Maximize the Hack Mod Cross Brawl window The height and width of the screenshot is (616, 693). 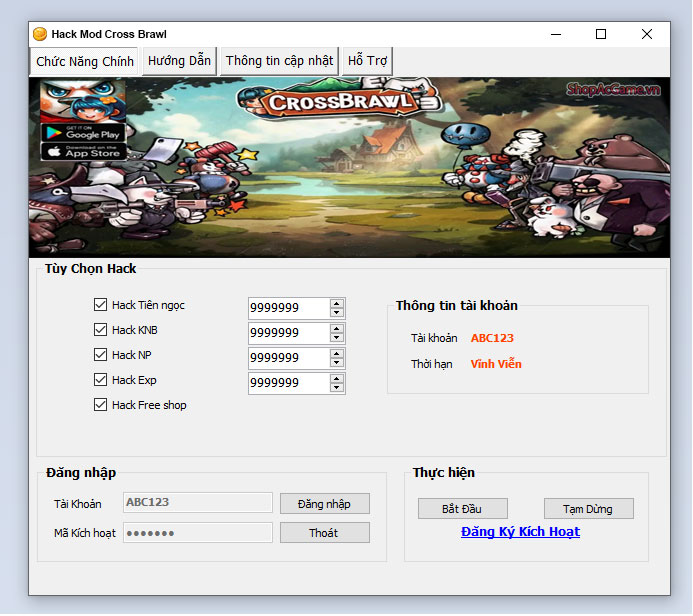[601, 34]
